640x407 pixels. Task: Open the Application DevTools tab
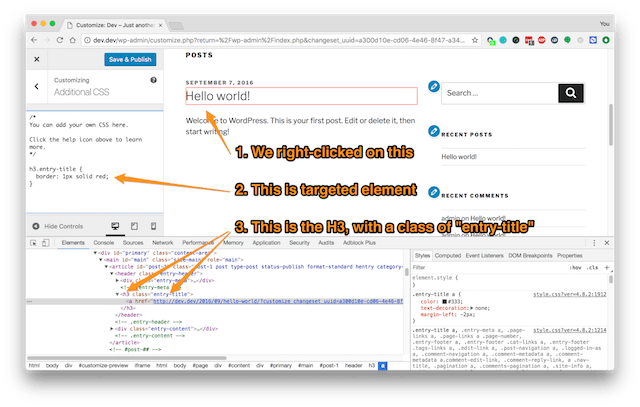coord(266,242)
